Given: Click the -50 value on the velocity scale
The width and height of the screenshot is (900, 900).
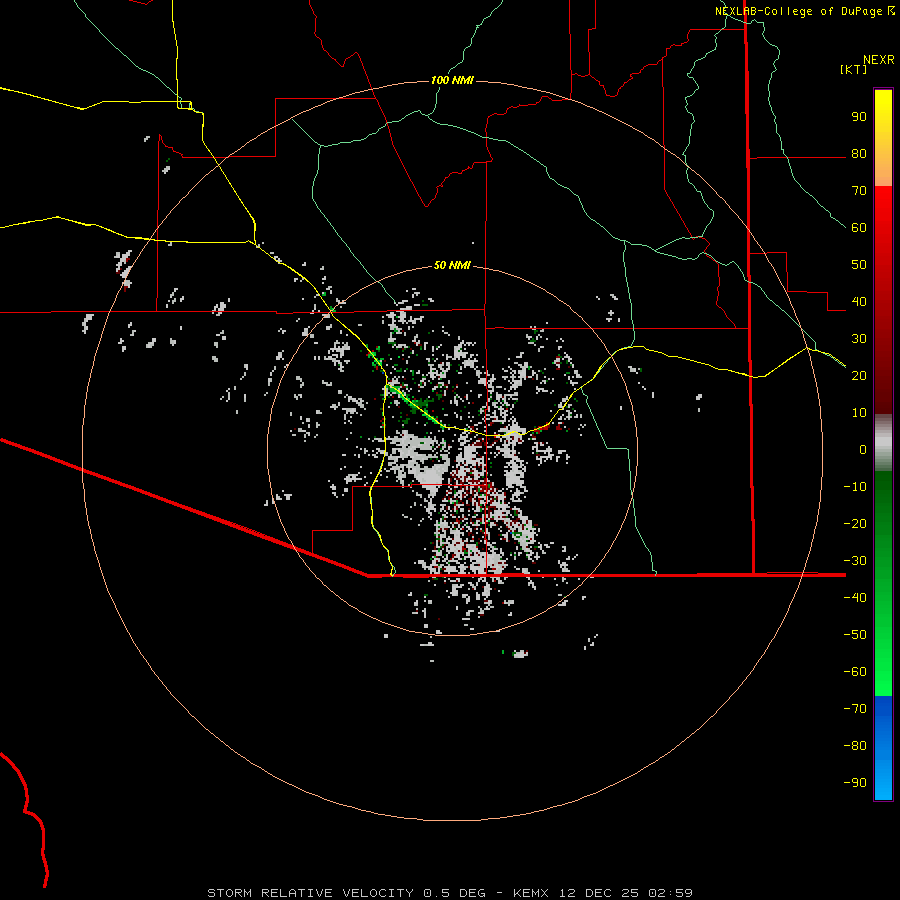Looking at the screenshot, I should point(855,635).
